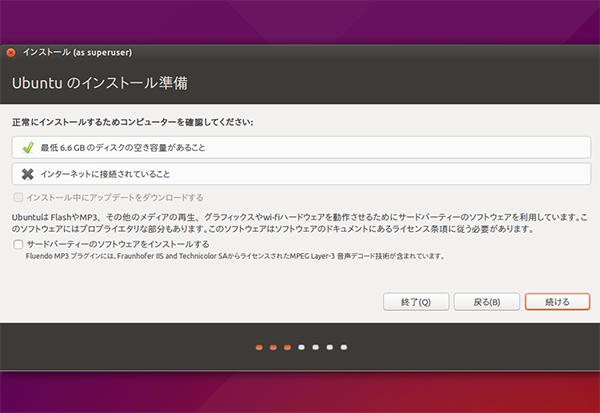Close the installer window with the red button
The width and height of the screenshot is (600, 413).
point(11,52)
